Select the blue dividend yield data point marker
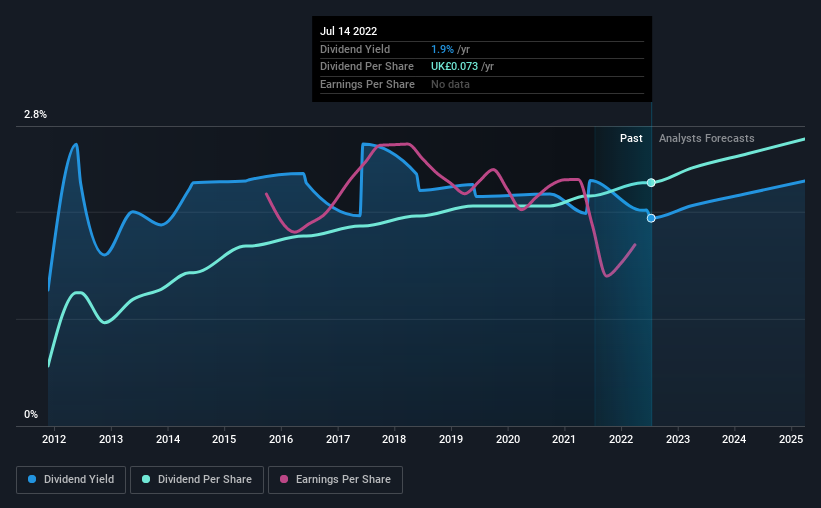Screen dimensions: 821x508 point(651,218)
